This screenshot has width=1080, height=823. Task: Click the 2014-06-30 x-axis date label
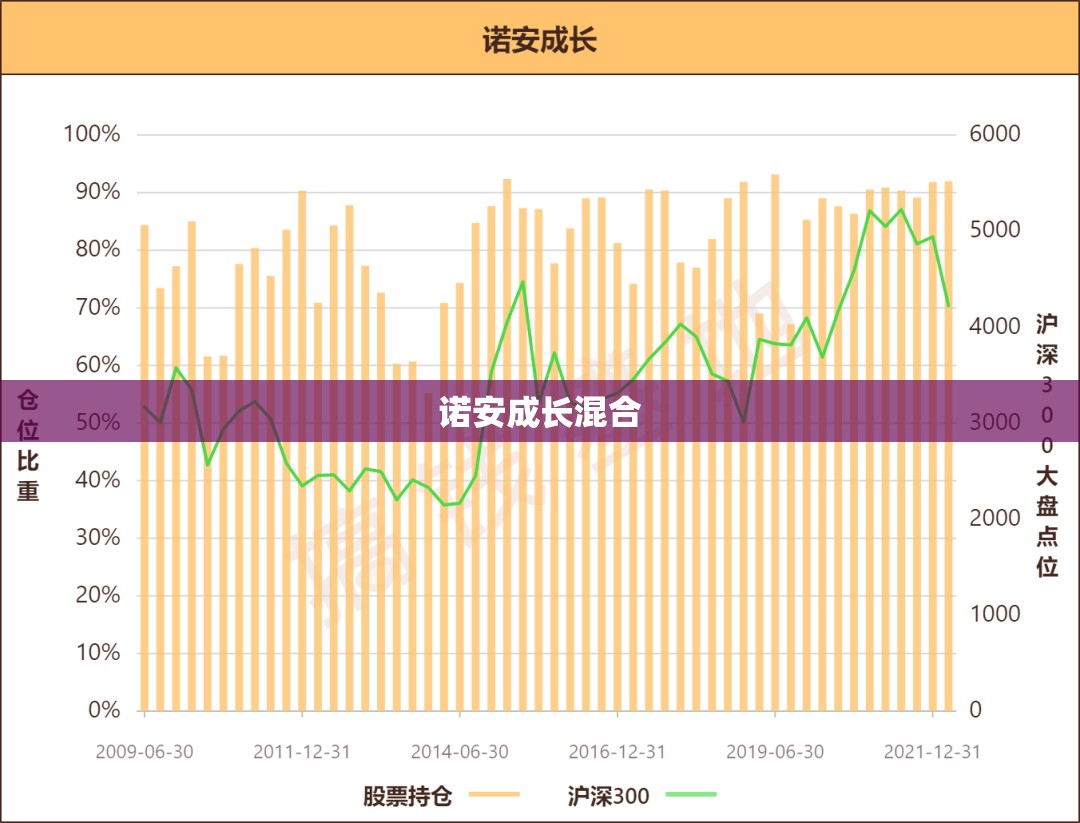pyautogui.click(x=459, y=751)
